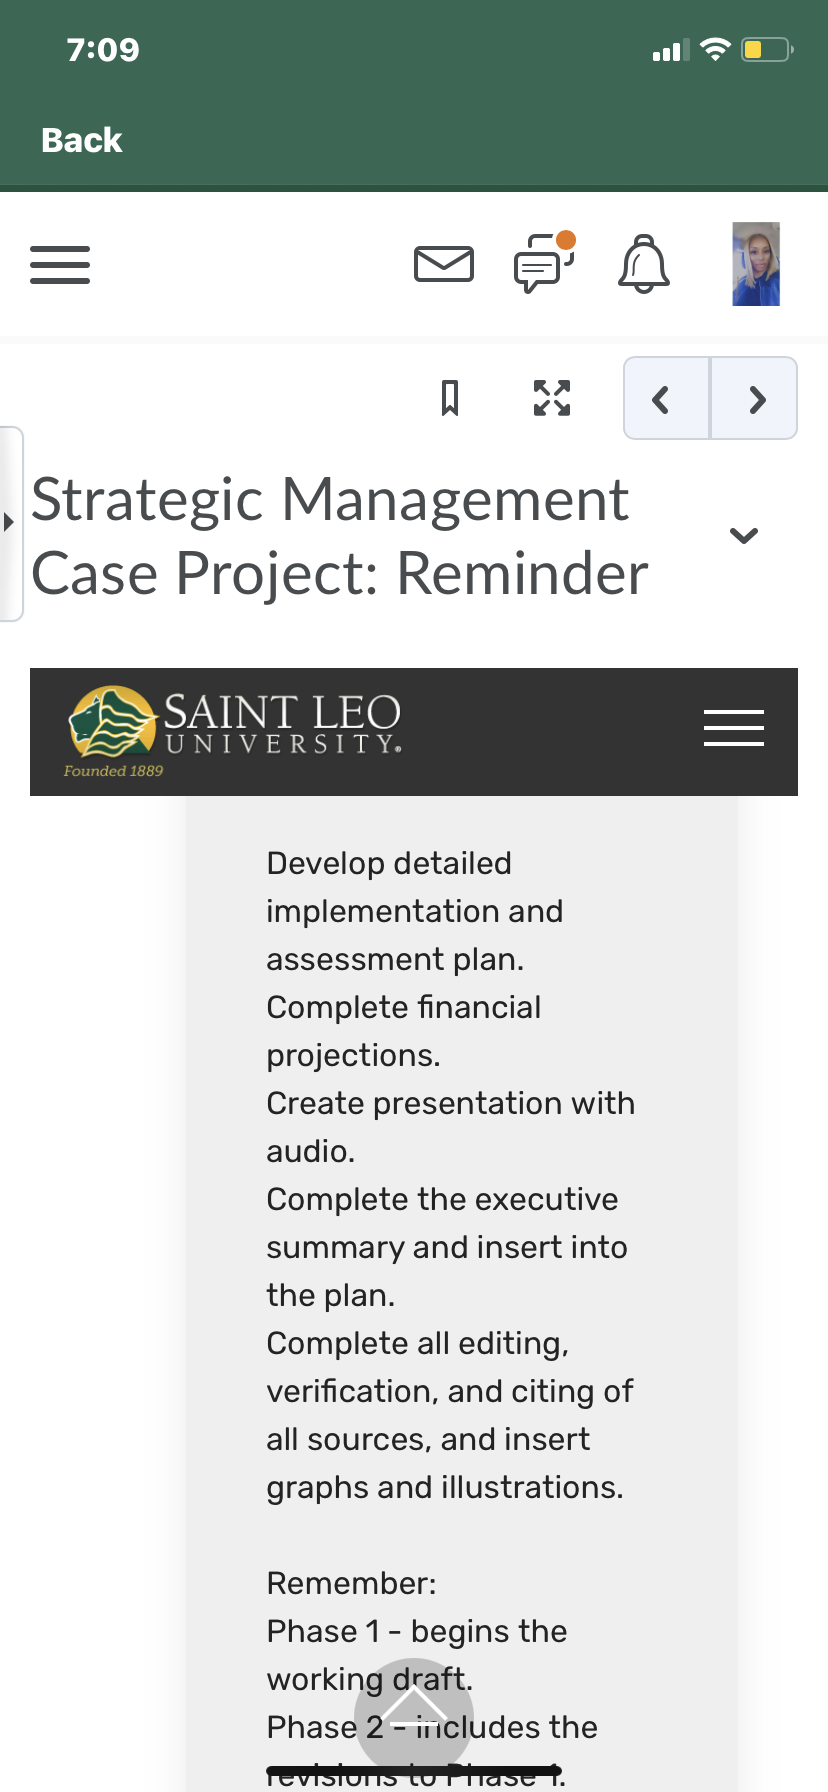
Task: Tap the Wi-Fi indicator in status bar
Action: pyautogui.click(x=715, y=49)
